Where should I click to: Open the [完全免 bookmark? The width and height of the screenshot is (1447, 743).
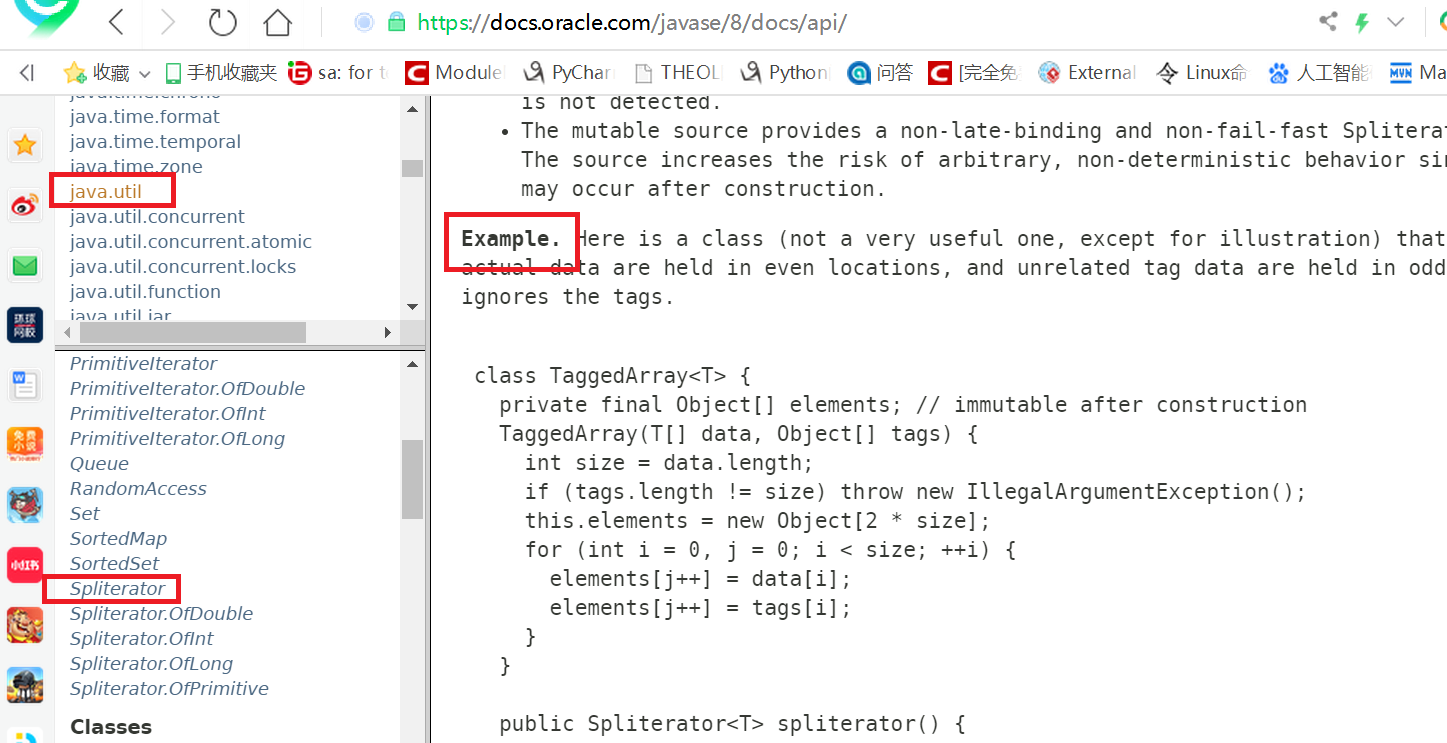click(973, 72)
